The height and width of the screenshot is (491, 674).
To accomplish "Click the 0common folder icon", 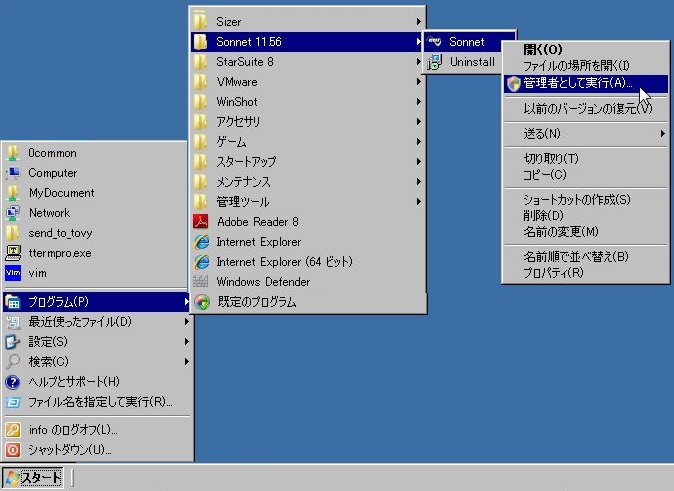I will coord(13,153).
